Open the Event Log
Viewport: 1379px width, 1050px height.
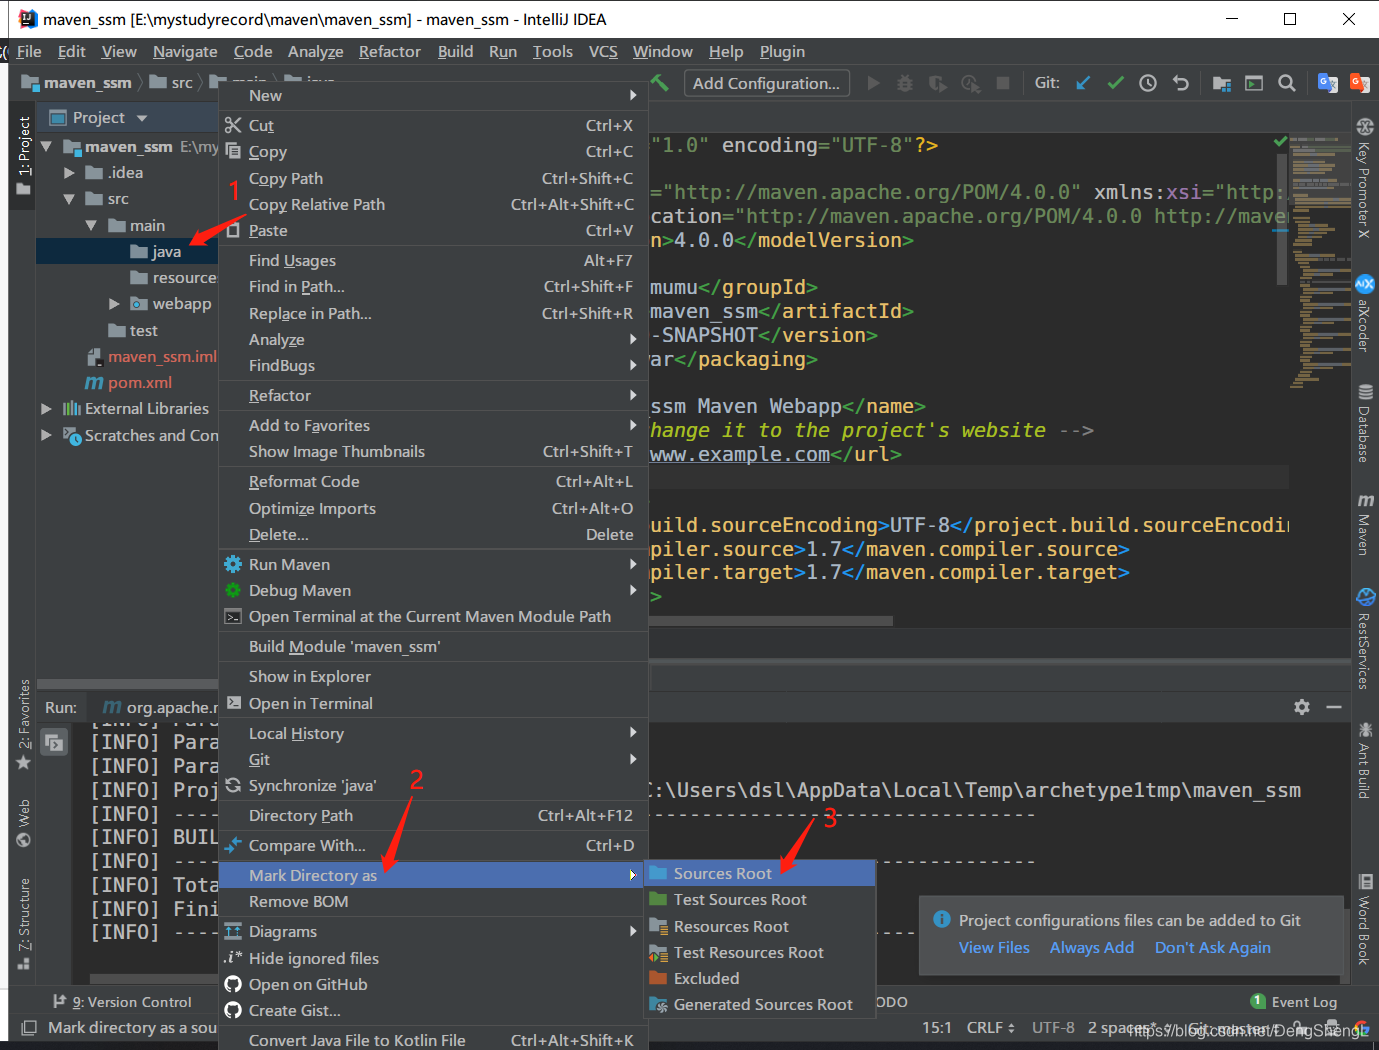1293,1002
